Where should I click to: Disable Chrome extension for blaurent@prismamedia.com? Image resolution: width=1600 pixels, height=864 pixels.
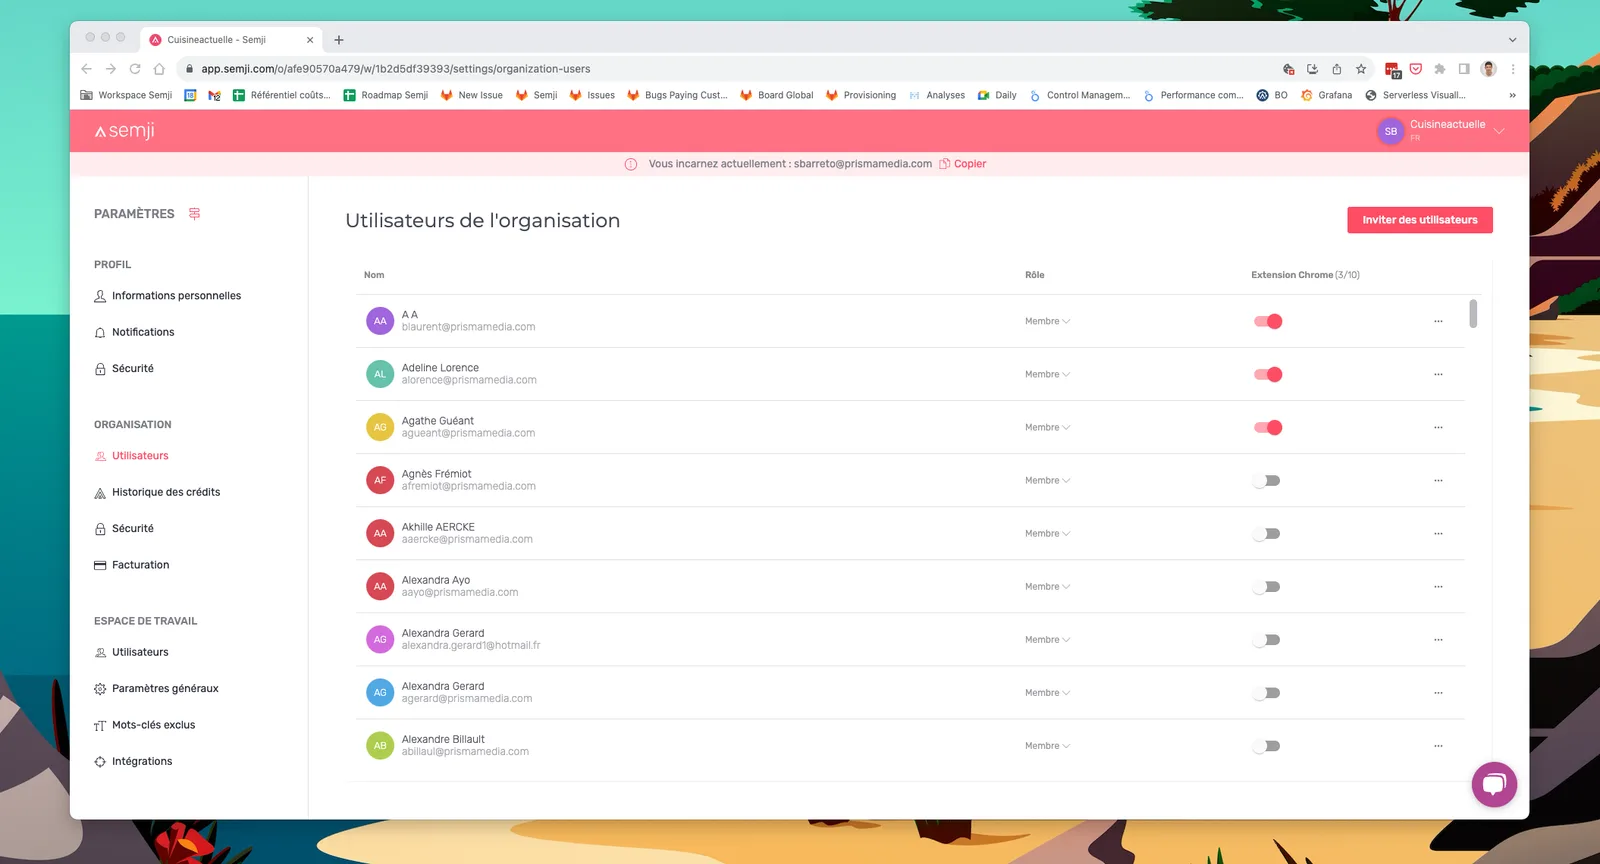1268,321
